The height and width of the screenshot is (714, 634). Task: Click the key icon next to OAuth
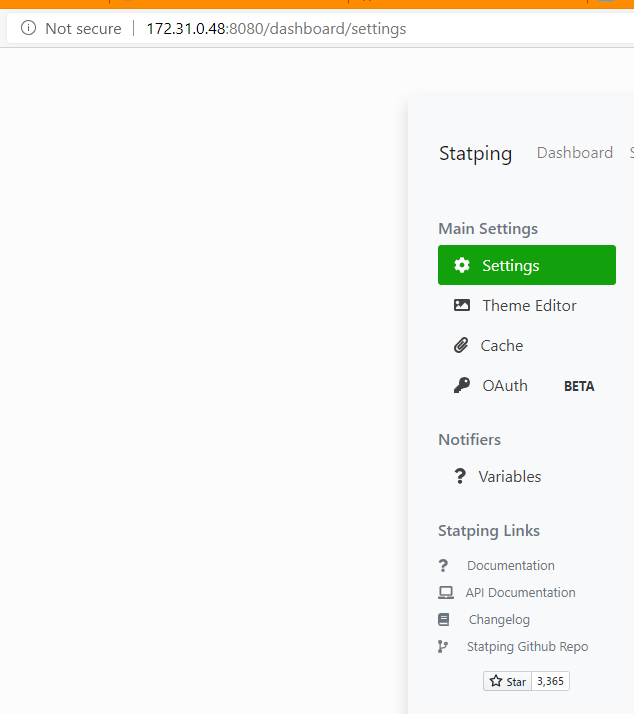point(462,385)
